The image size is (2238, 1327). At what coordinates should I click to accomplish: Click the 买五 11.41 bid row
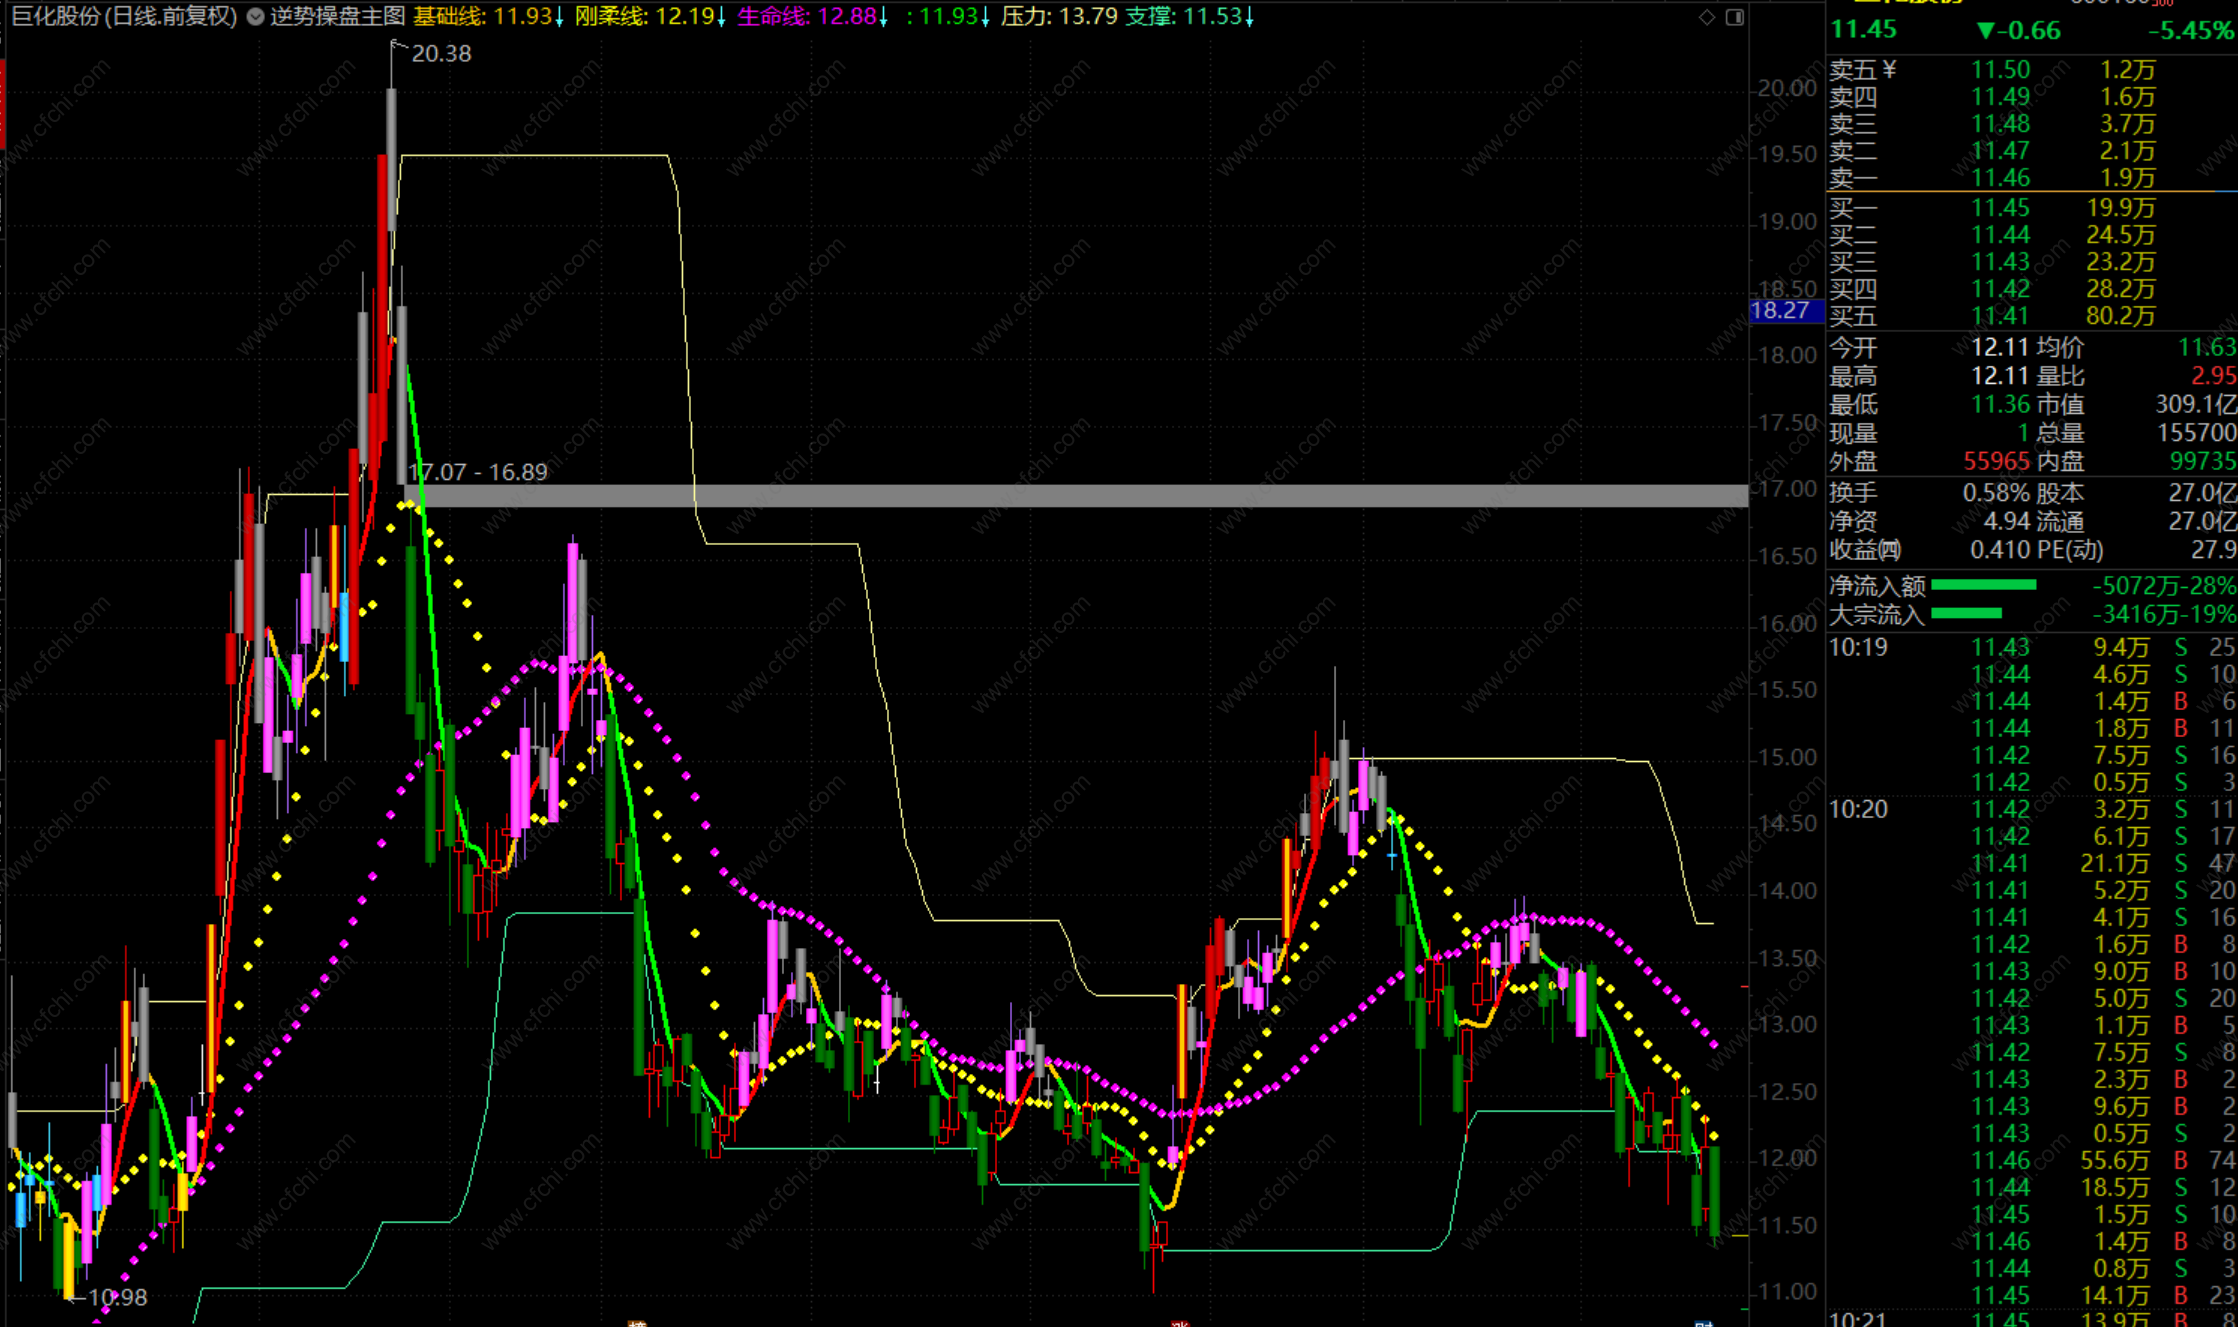click(x=2000, y=316)
